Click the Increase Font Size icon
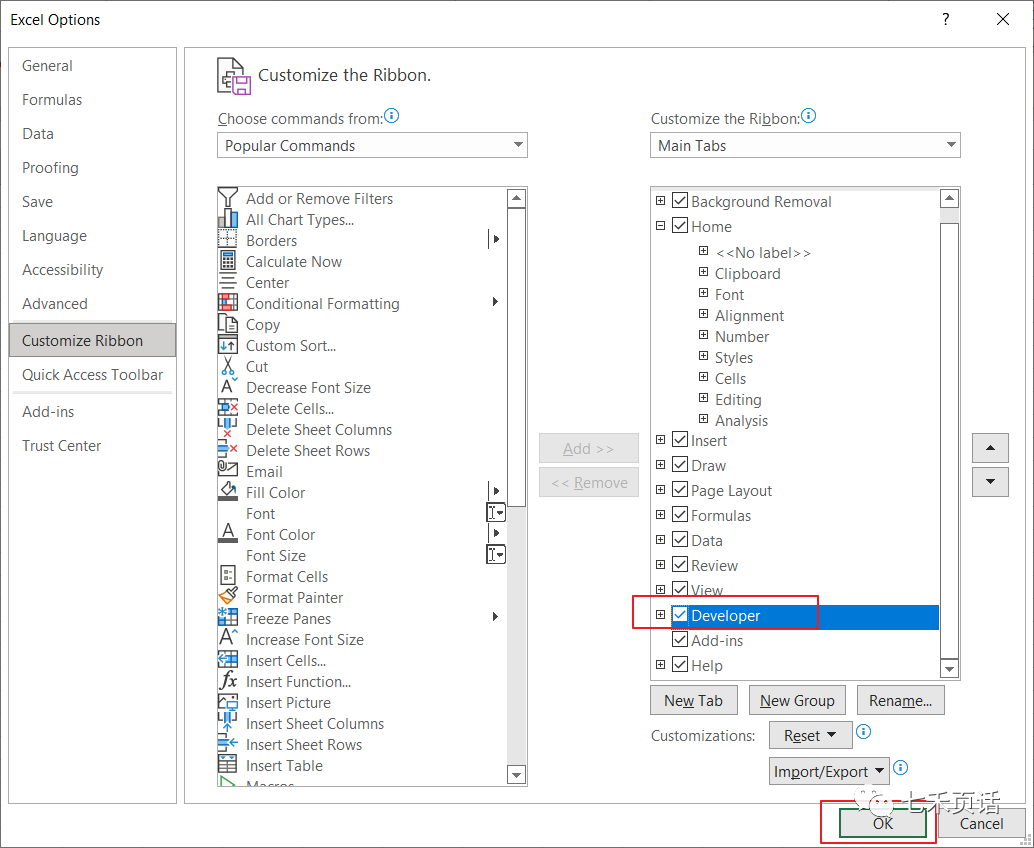1034x848 pixels. click(x=228, y=638)
